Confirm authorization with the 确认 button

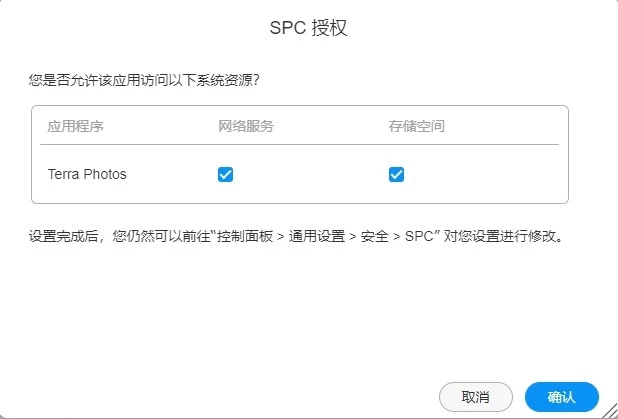point(561,397)
